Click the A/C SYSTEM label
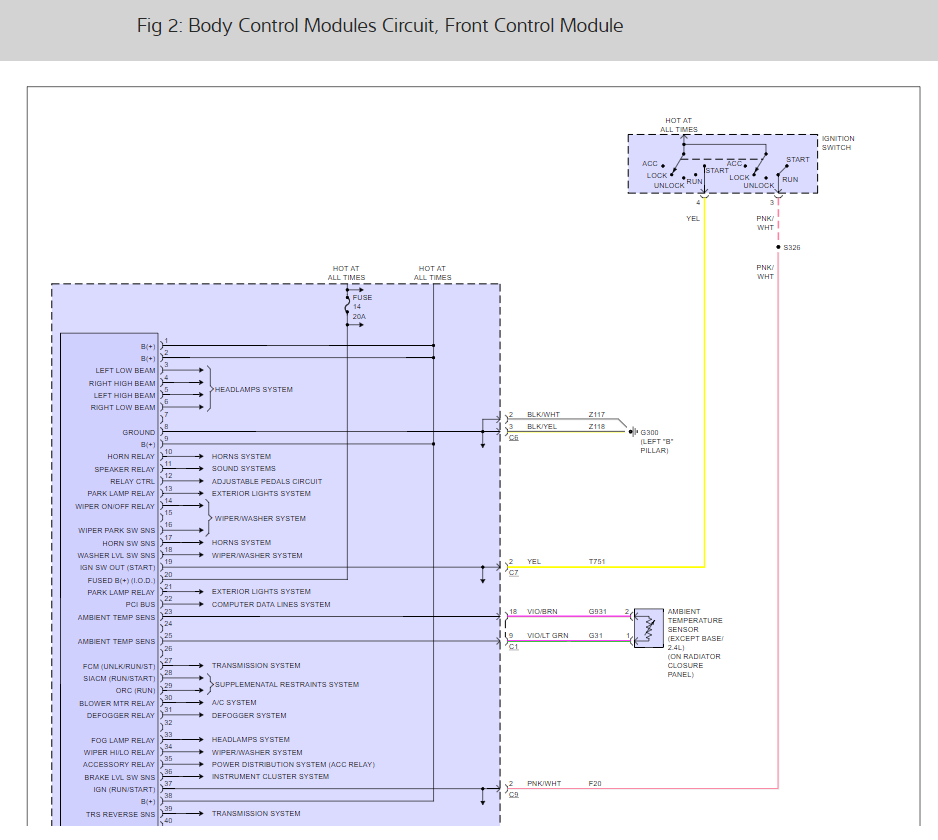The image size is (938, 840). (234, 703)
